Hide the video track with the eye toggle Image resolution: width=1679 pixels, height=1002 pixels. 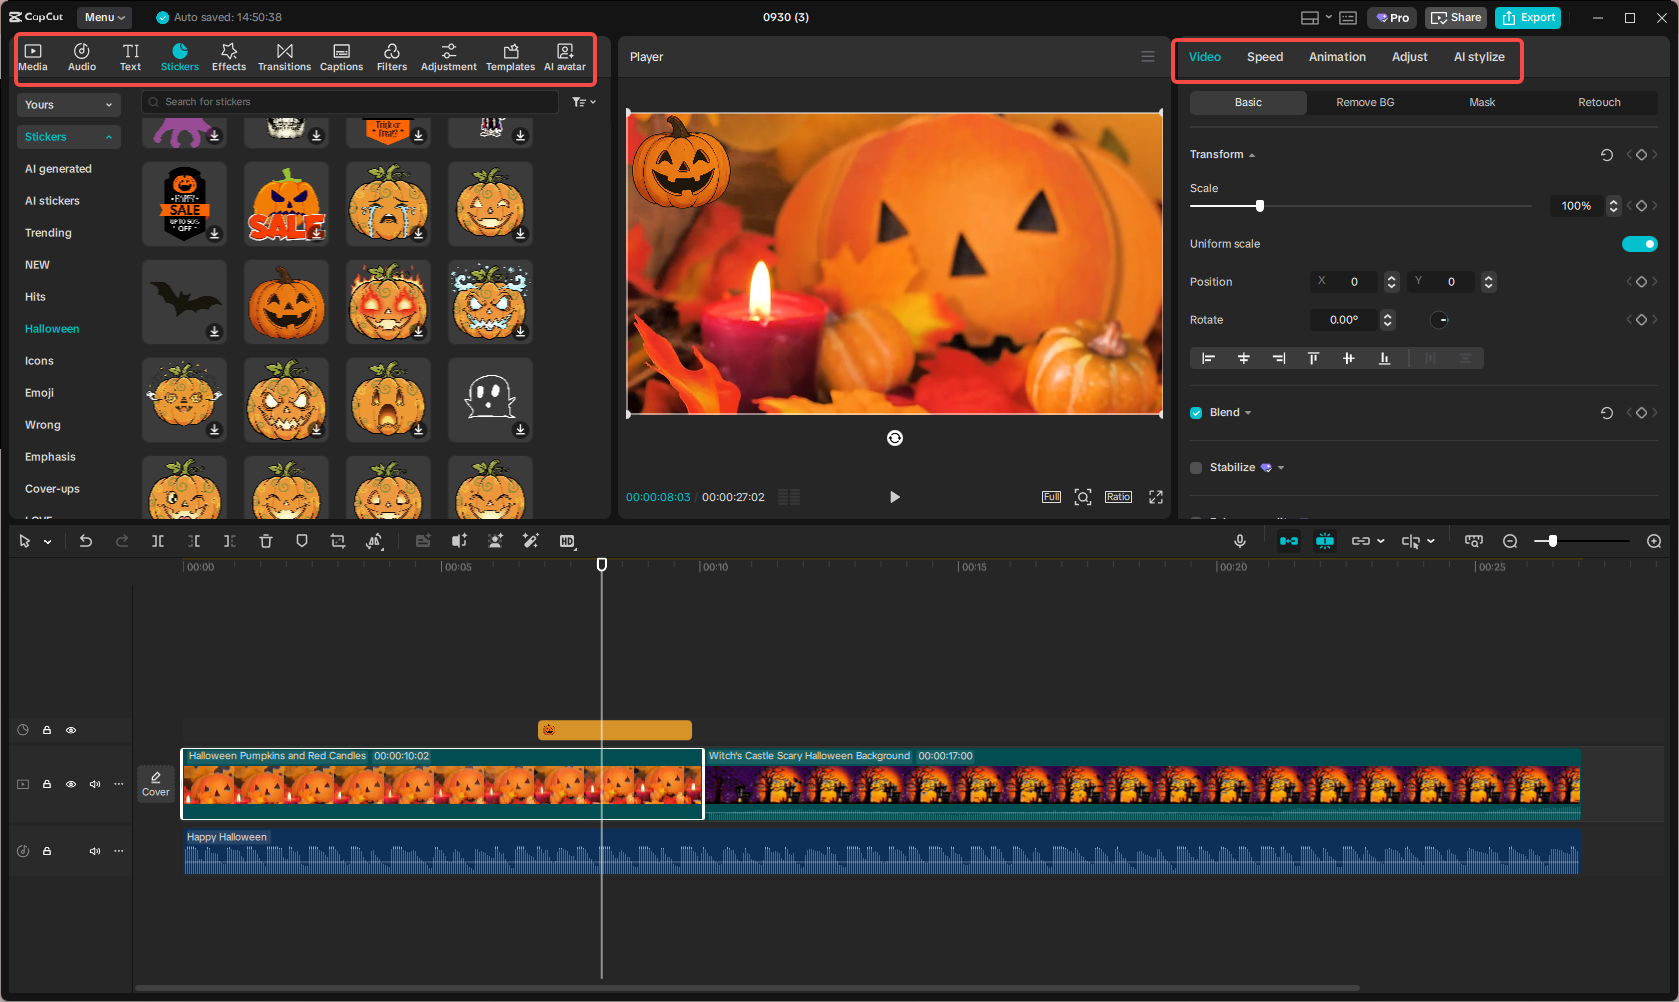coord(71,784)
